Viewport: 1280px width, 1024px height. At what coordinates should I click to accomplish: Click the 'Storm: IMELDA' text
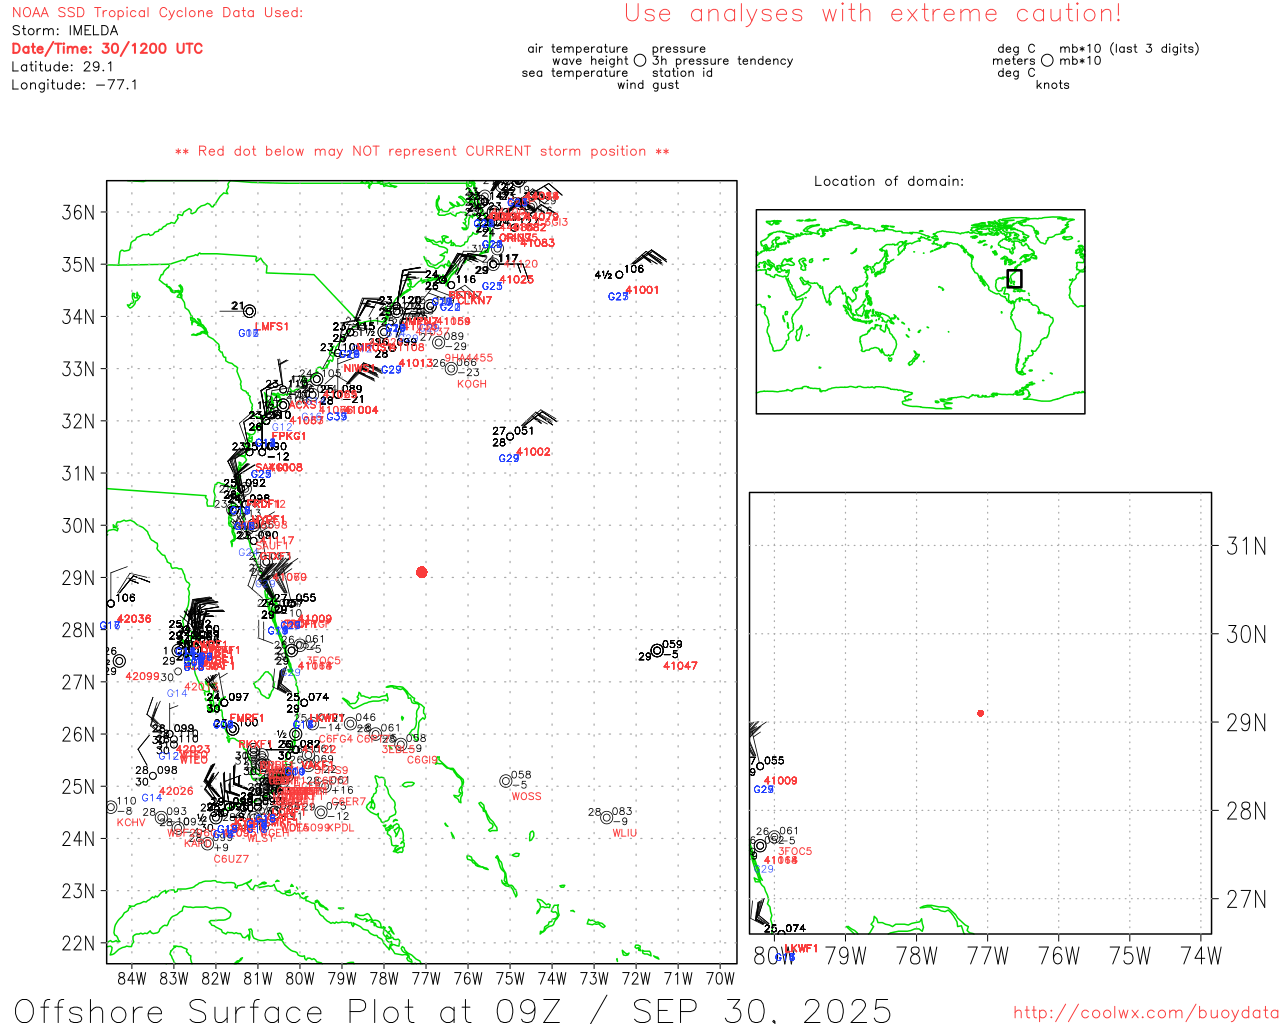coord(65,31)
